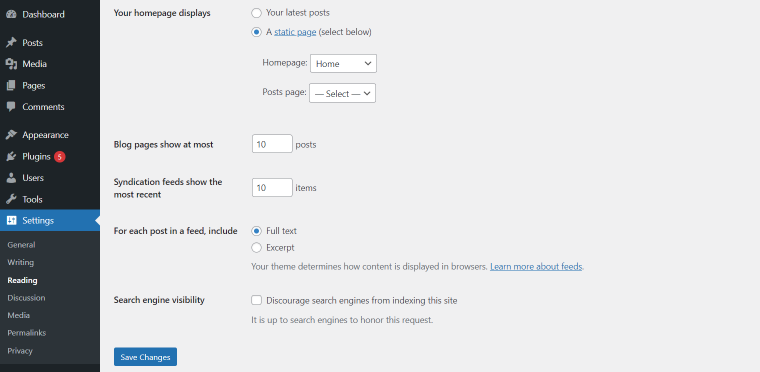Click the Save Changes button
Viewport: 760px width, 372px height.
tap(145, 357)
